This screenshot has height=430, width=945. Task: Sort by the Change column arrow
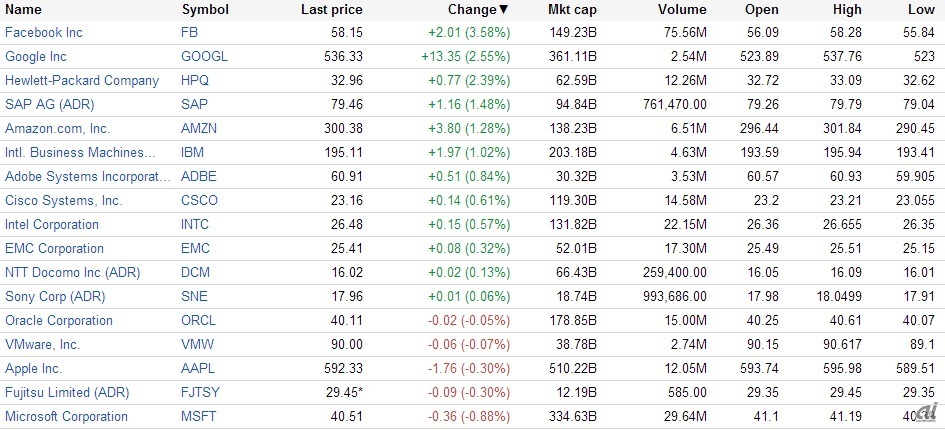tap(504, 10)
